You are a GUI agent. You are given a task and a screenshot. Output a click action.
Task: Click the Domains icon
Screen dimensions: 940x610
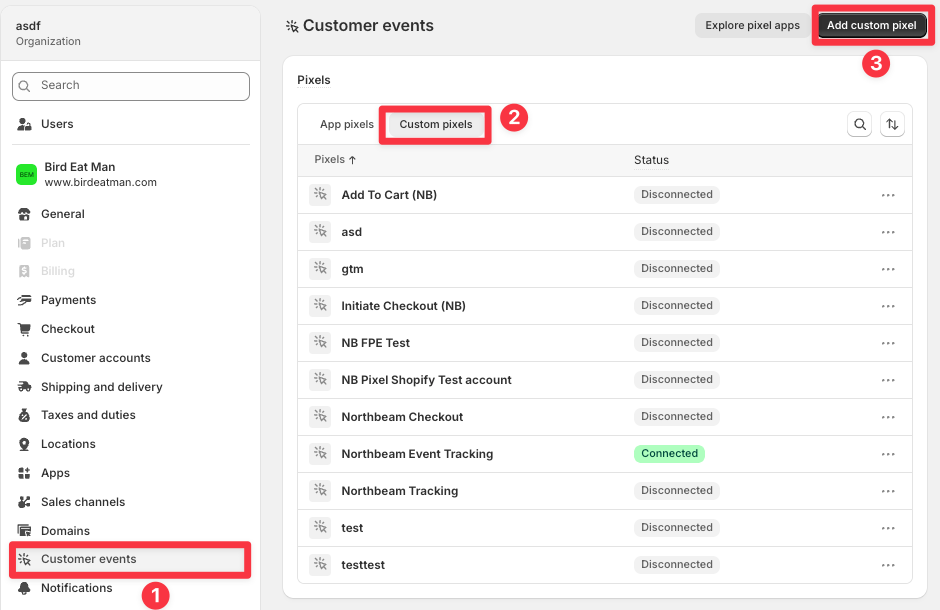coord(24,530)
